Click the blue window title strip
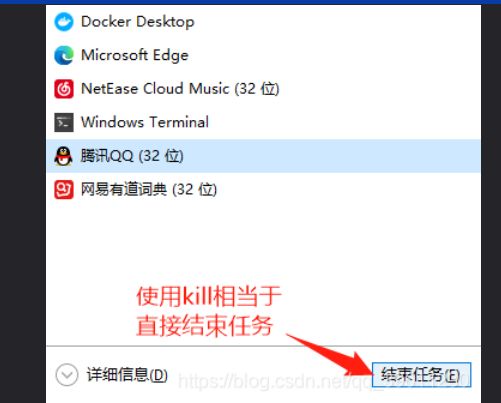This screenshot has height=403, width=501. [x=250, y=2]
